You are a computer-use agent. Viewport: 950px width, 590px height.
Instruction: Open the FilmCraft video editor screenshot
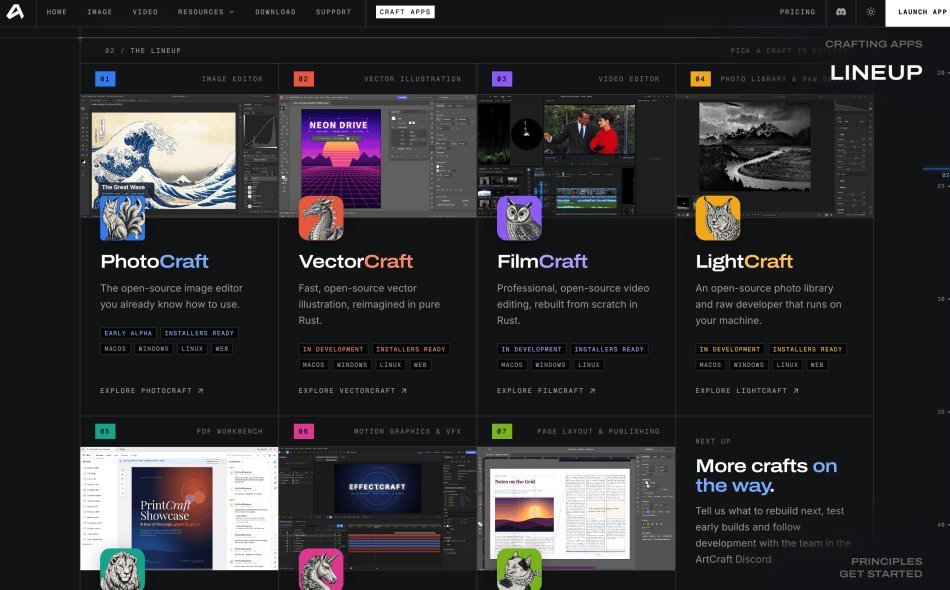576,156
